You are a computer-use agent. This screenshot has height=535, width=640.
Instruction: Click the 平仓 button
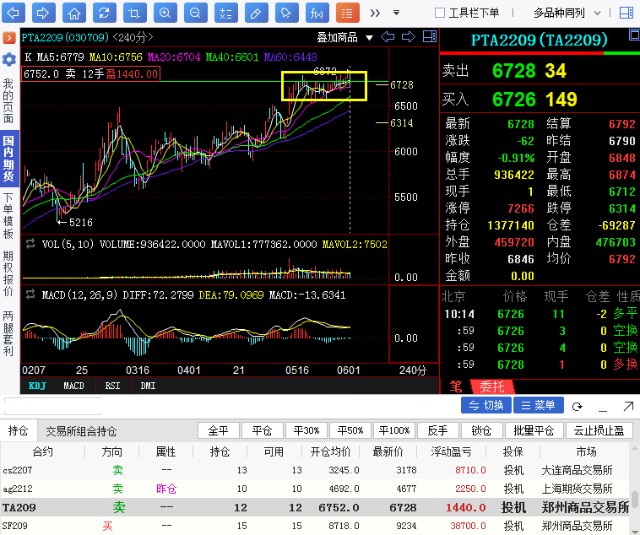pos(262,431)
